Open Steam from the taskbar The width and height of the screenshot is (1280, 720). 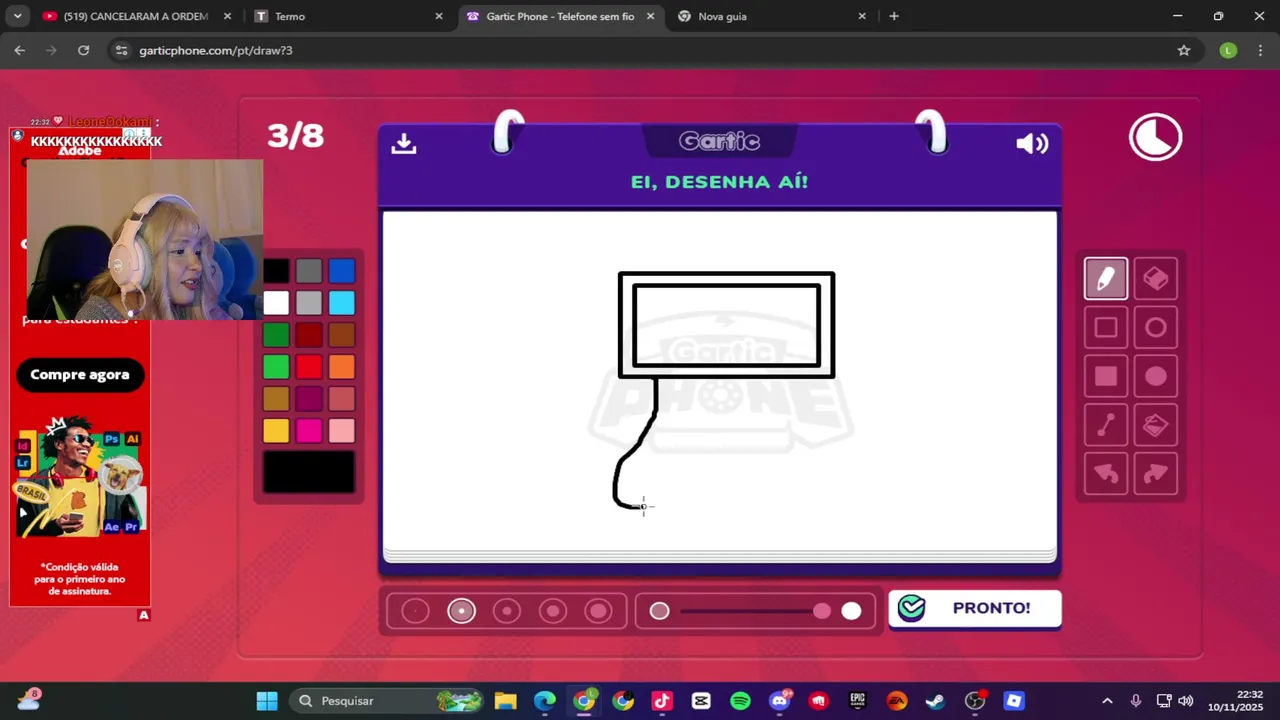click(936, 701)
